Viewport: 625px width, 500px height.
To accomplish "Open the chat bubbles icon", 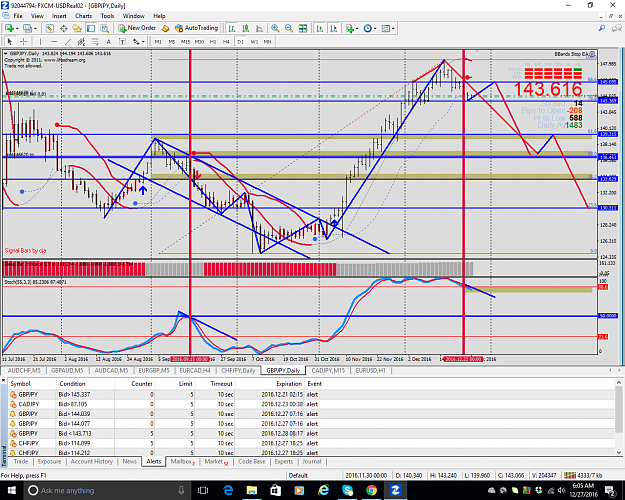I will point(617,28).
